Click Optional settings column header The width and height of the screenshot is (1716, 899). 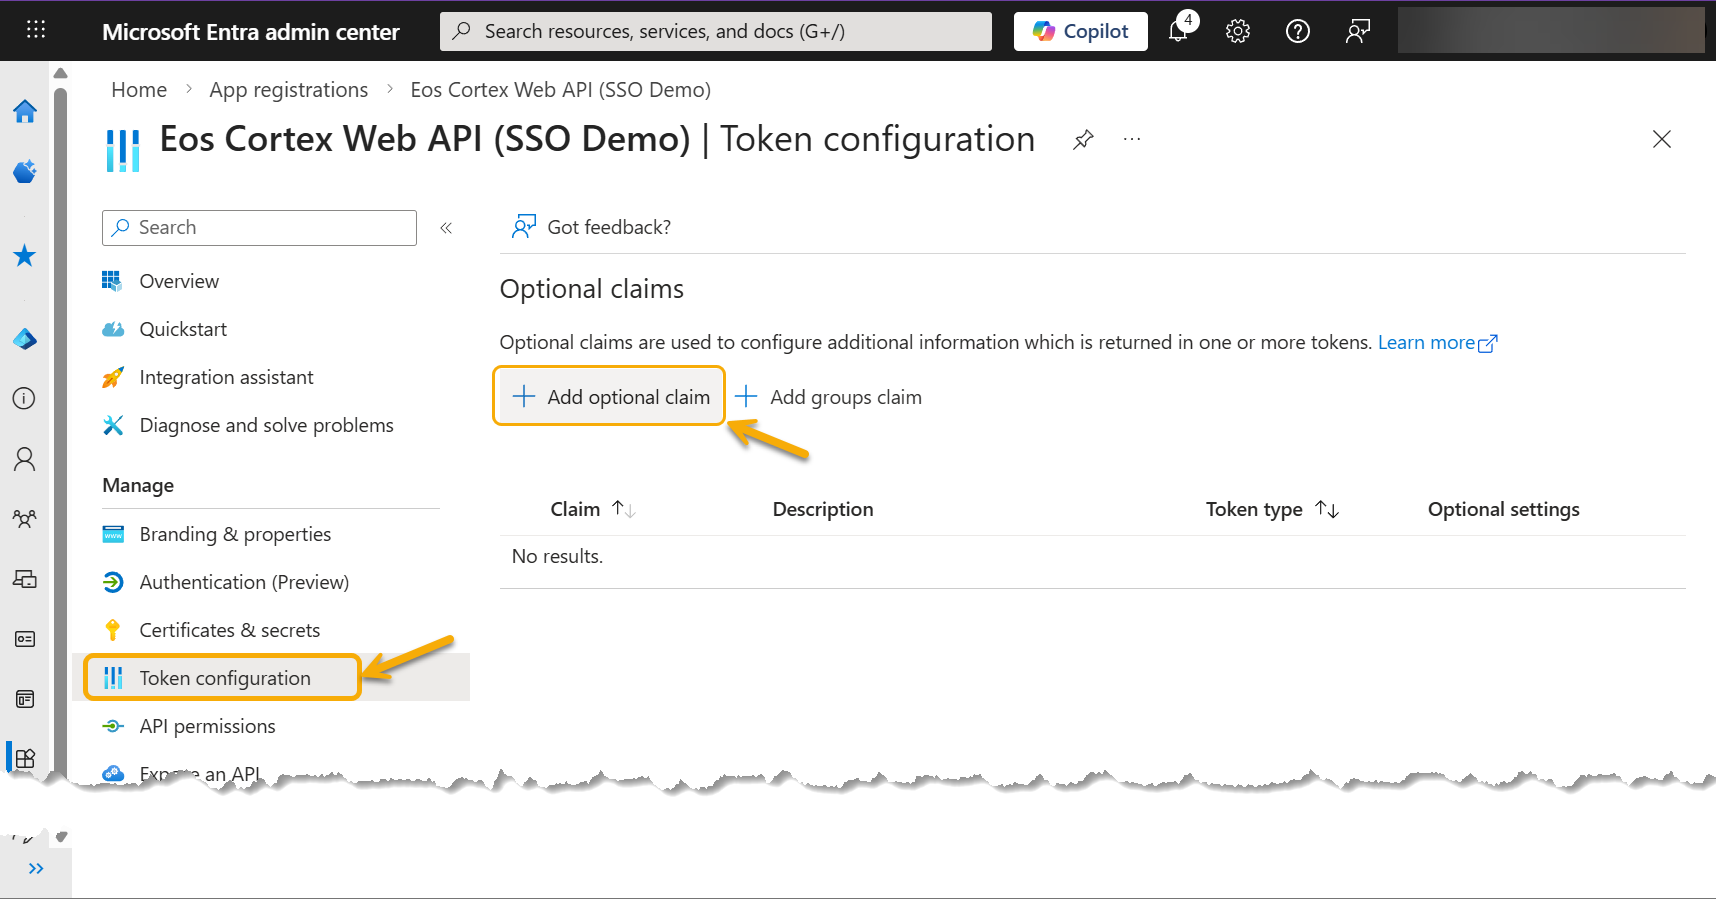pyautogui.click(x=1503, y=509)
